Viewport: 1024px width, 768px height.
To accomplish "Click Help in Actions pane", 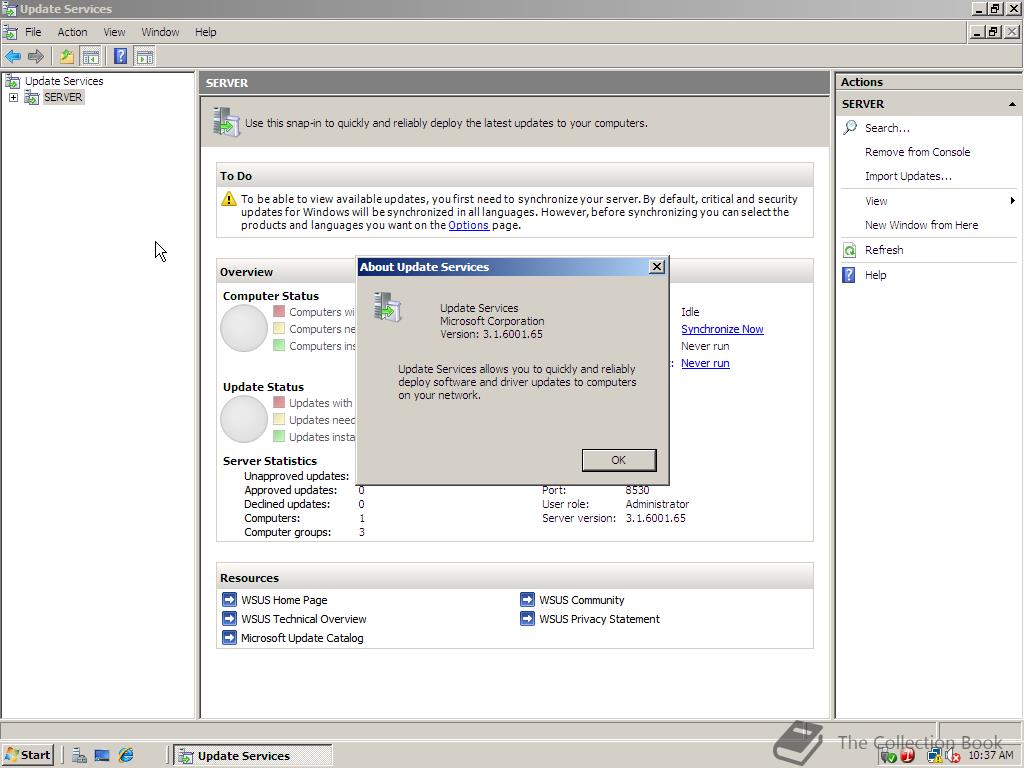I will point(875,275).
